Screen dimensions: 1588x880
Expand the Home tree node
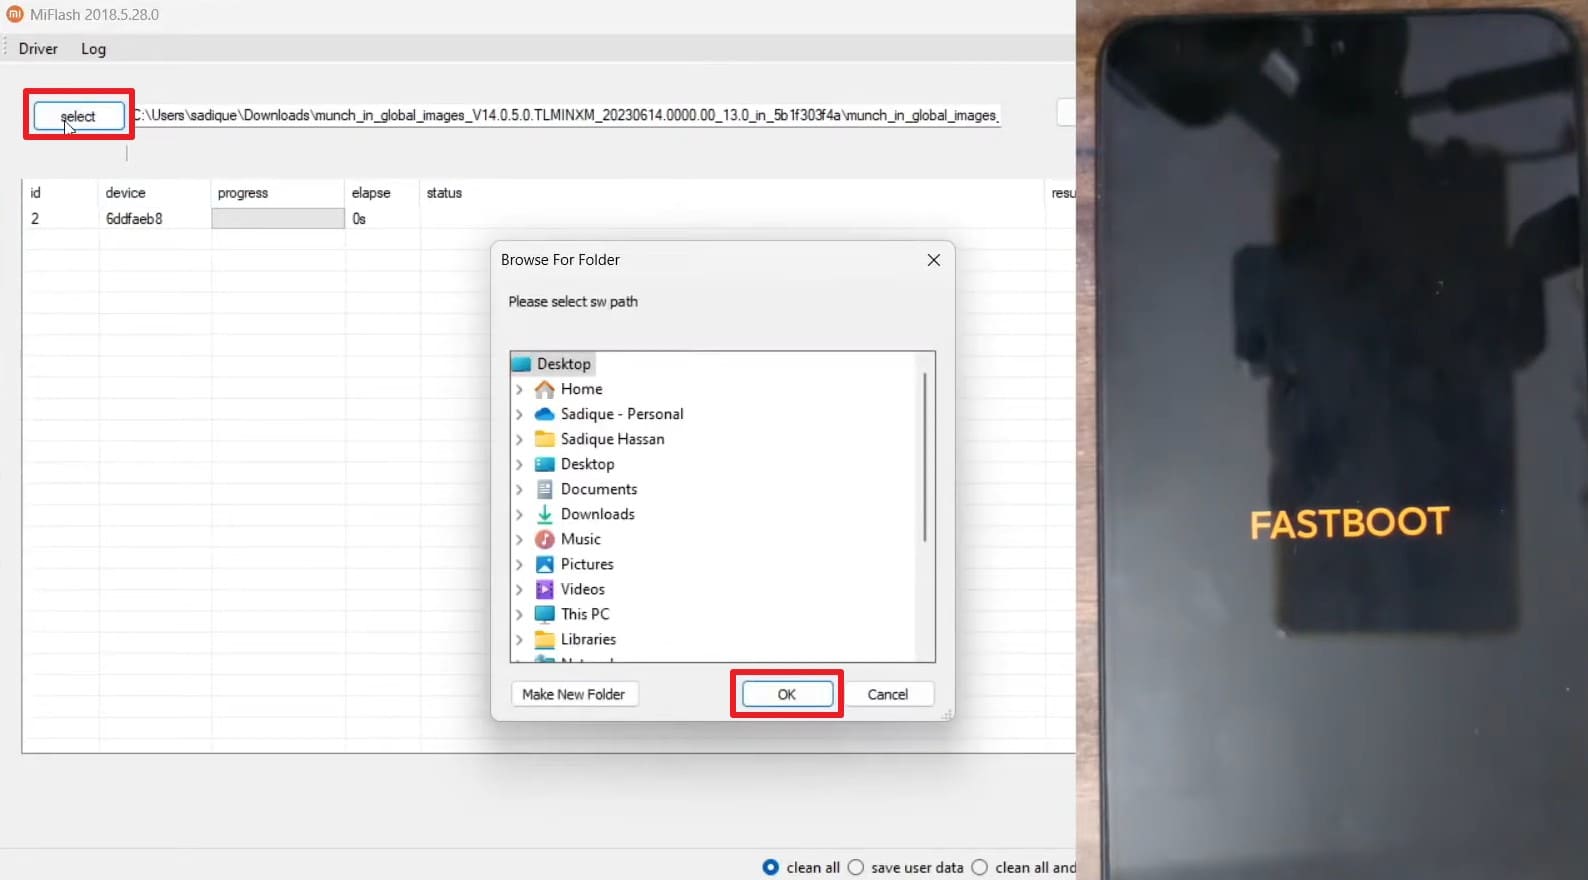[x=519, y=389]
